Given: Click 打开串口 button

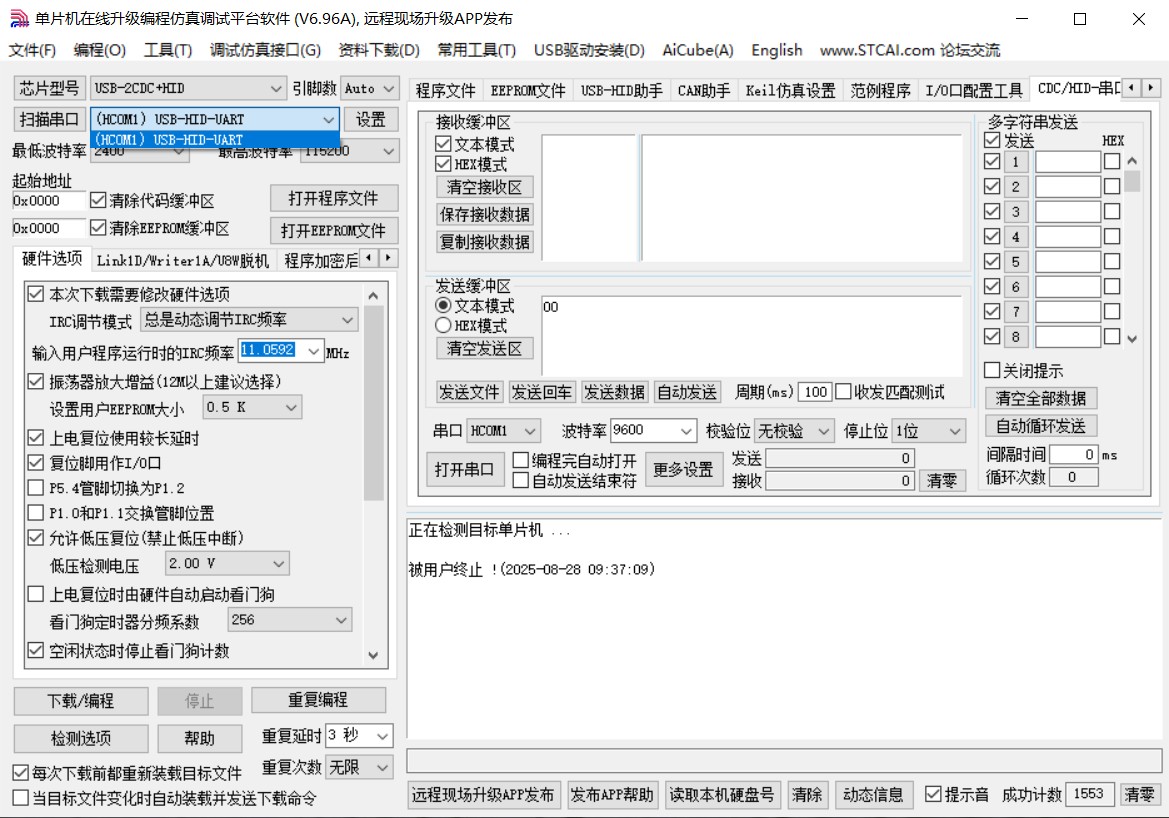Looking at the screenshot, I should [x=464, y=470].
